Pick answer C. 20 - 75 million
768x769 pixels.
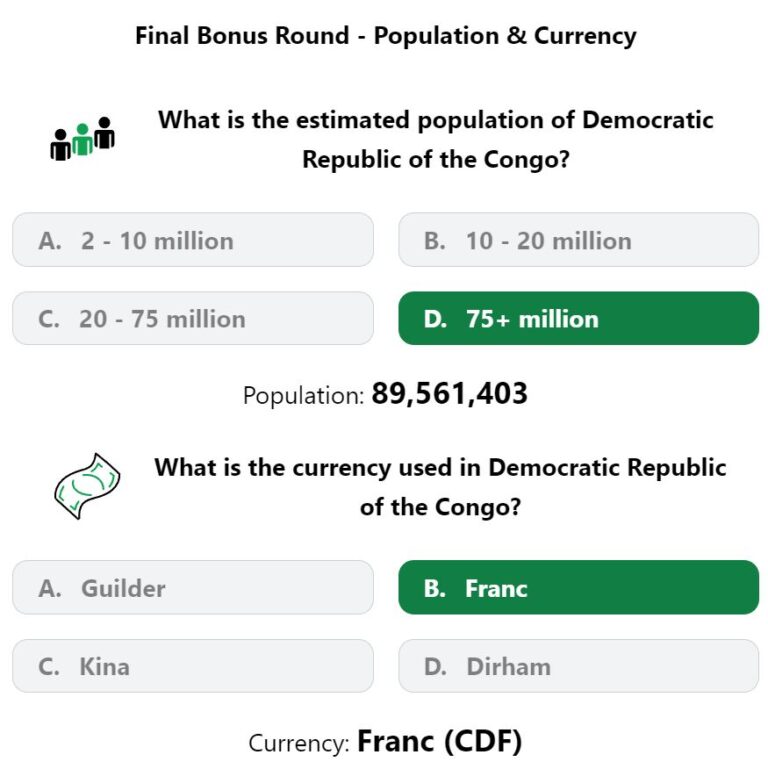[x=193, y=318]
